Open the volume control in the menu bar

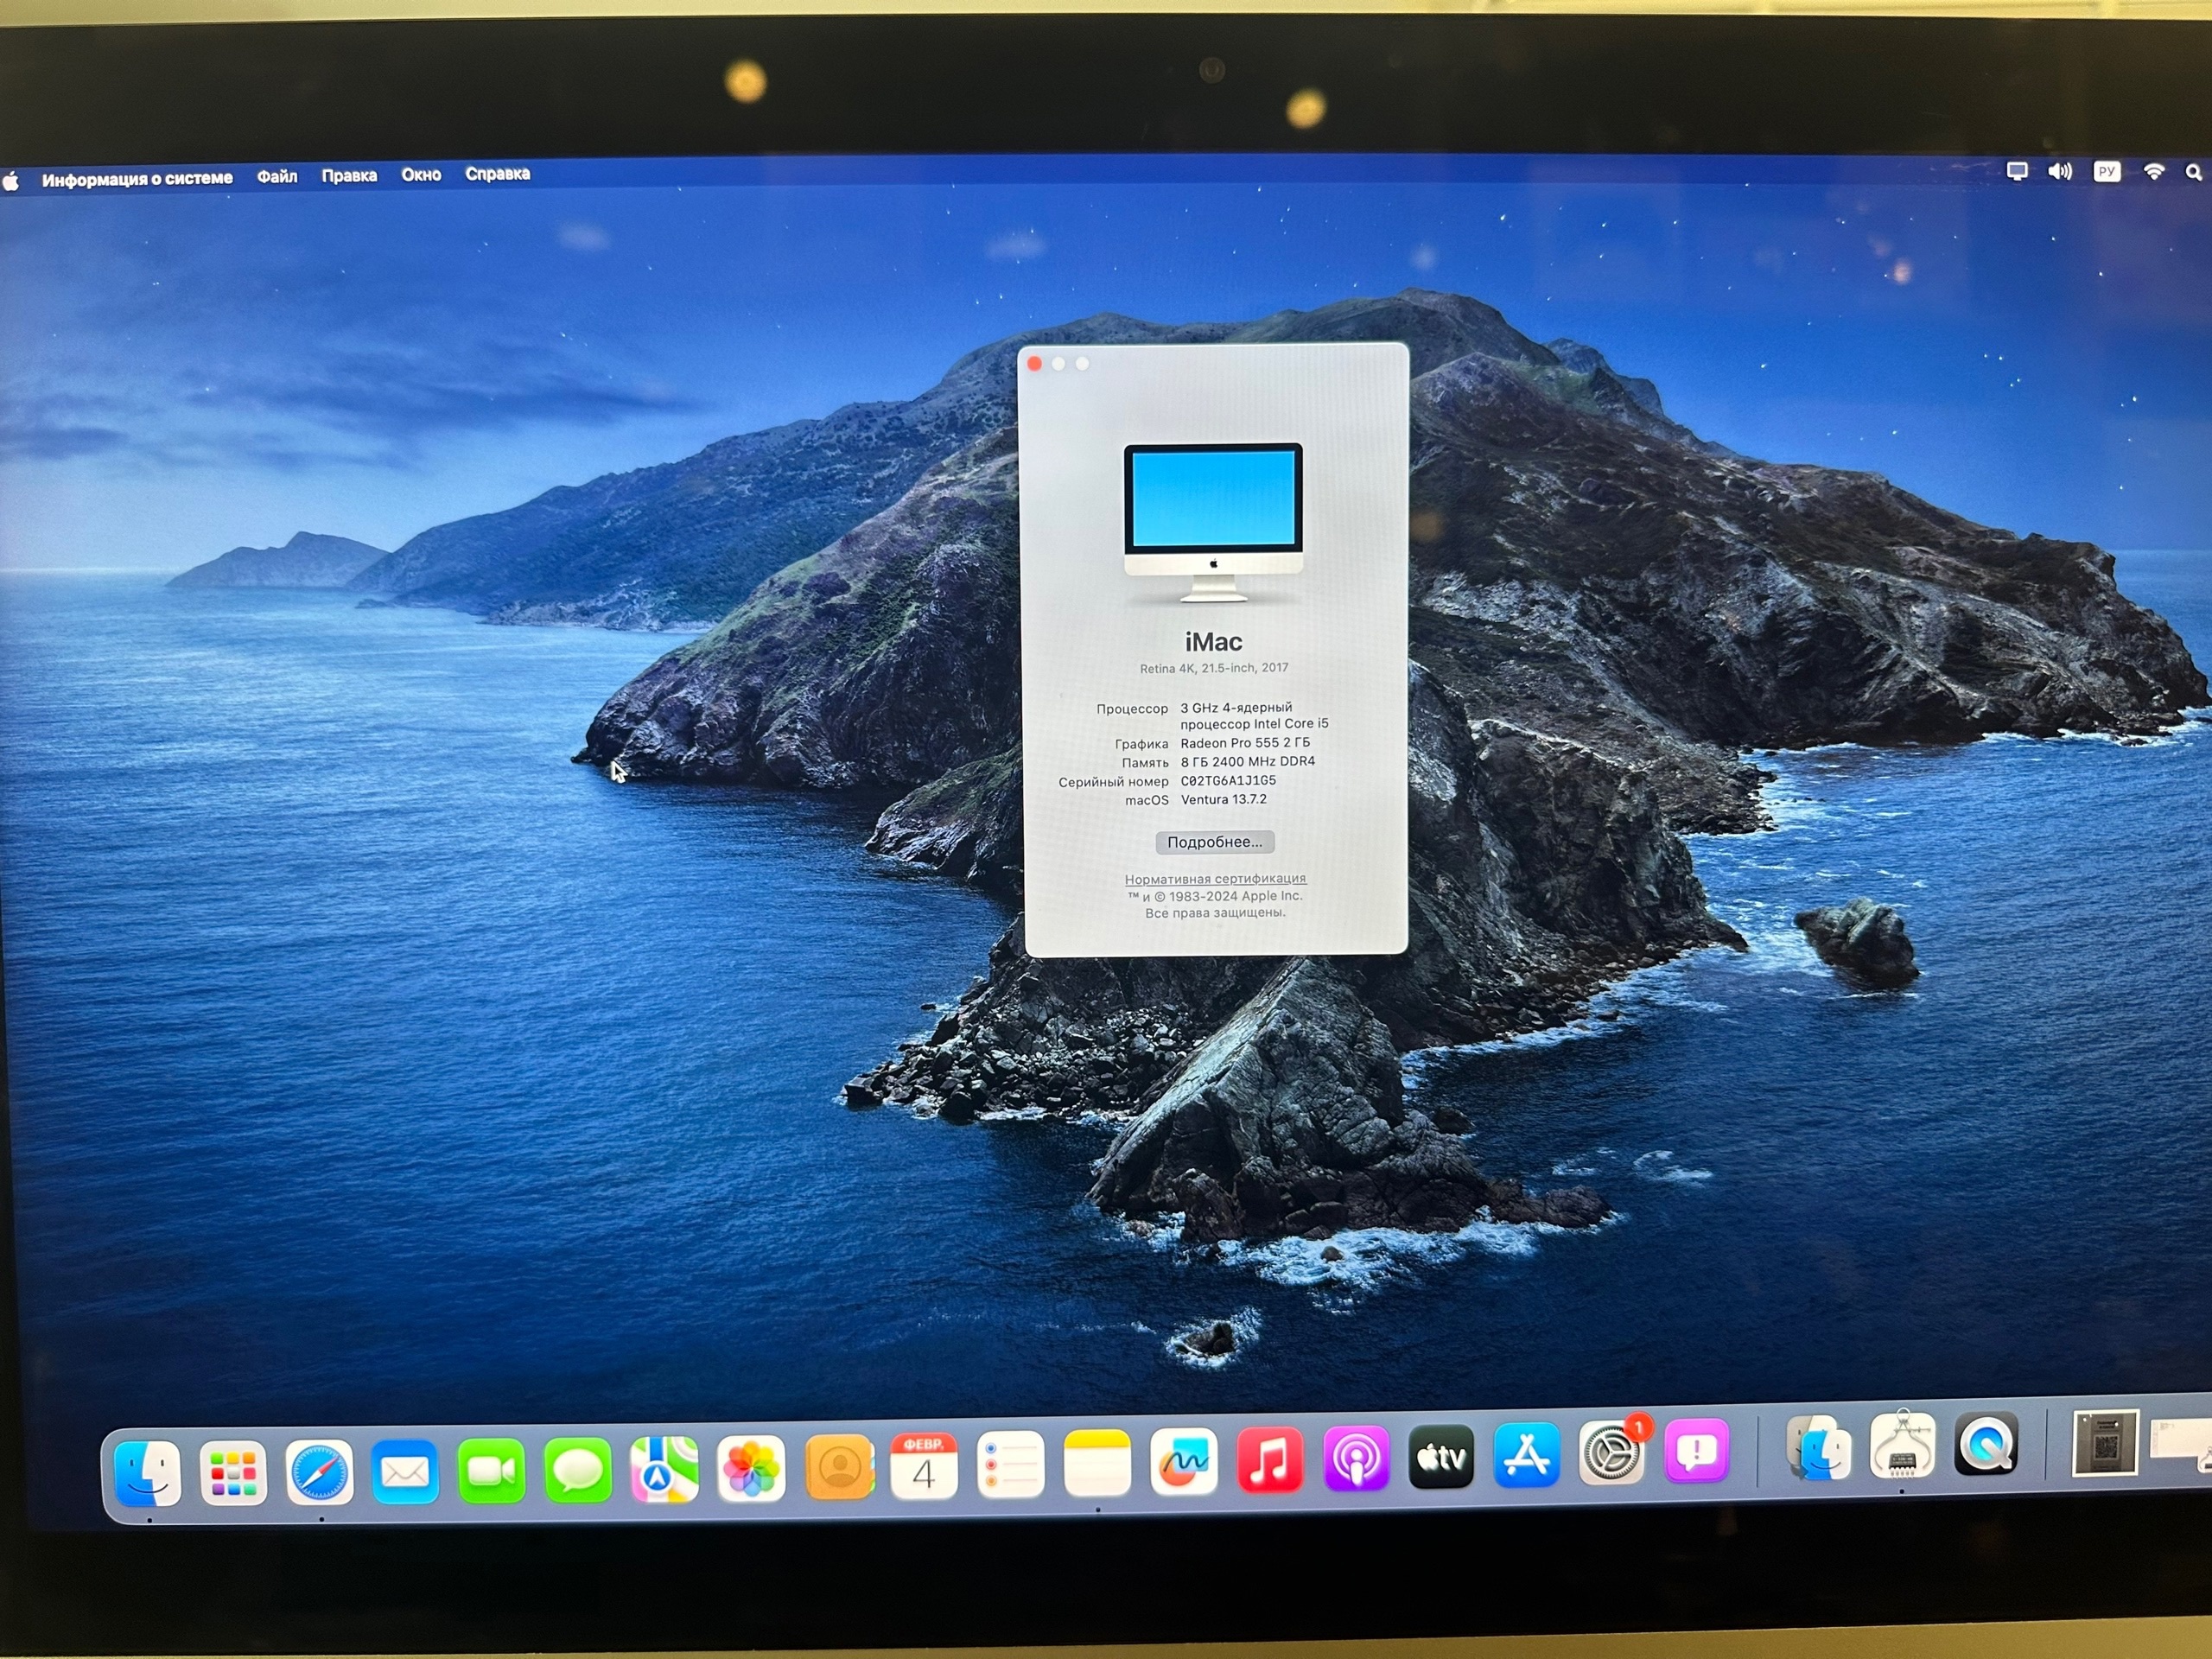point(2060,171)
